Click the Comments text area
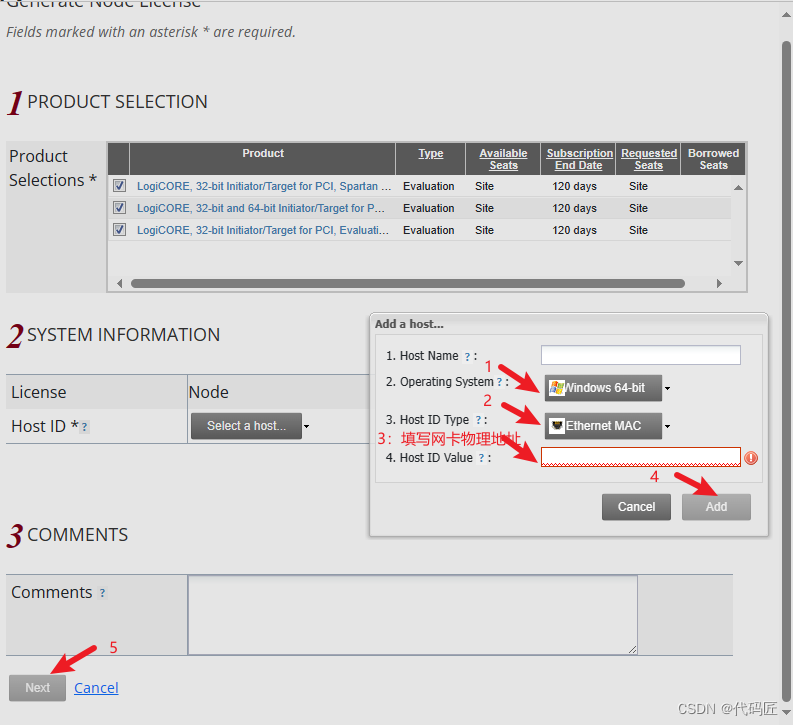Screen dimensions: 793x725 point(413,615)
